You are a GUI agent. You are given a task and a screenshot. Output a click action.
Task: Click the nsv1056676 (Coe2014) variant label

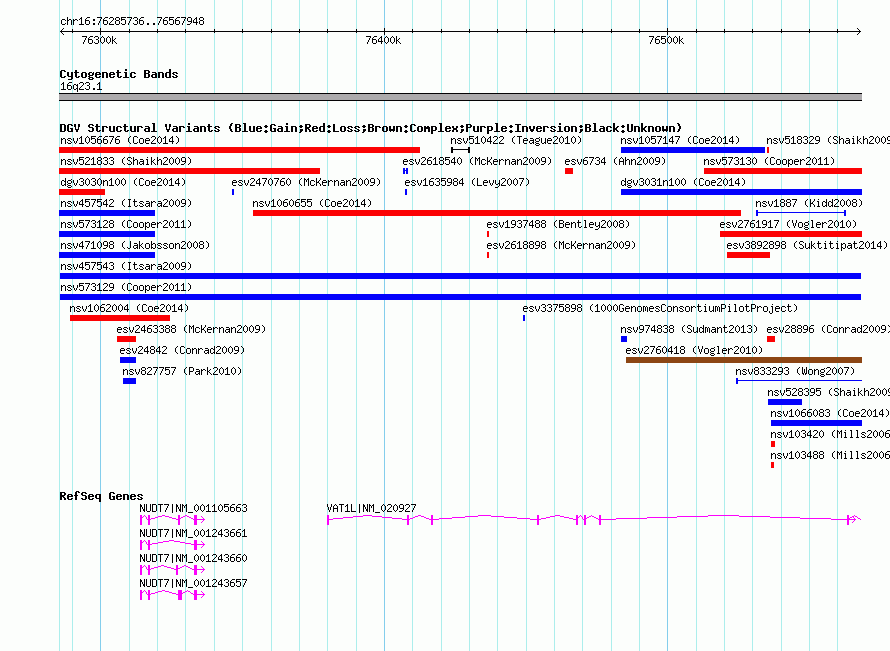point(120,140)
